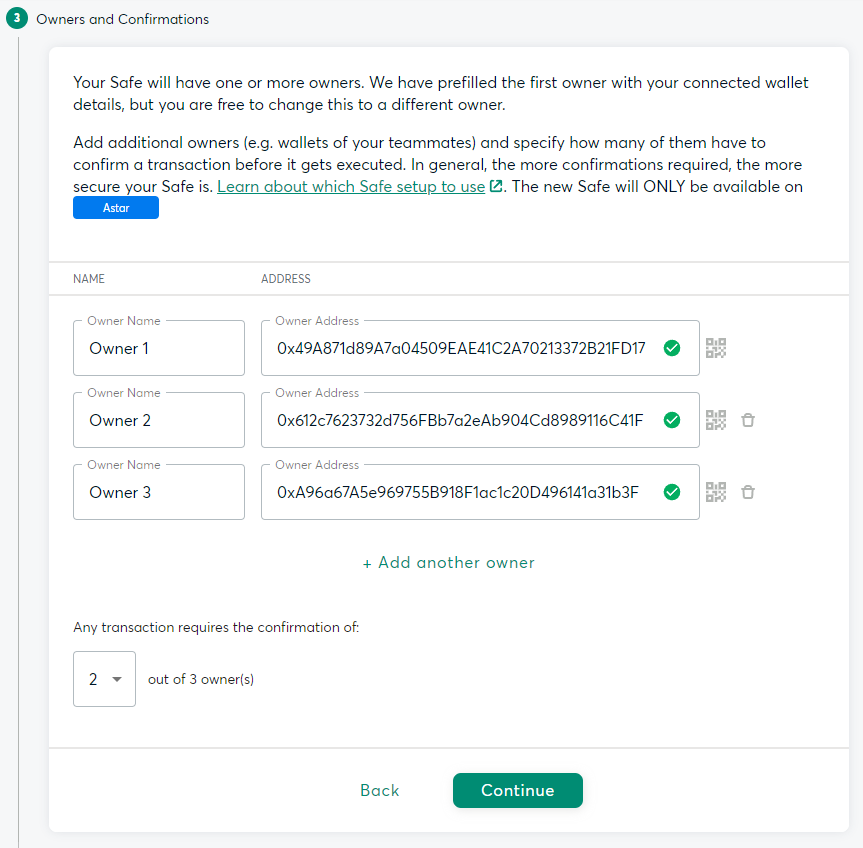Image resolution: width=863 pixels, height=848 pixels.
Task: Open the required confirmations dropdown
Action: 104,679
